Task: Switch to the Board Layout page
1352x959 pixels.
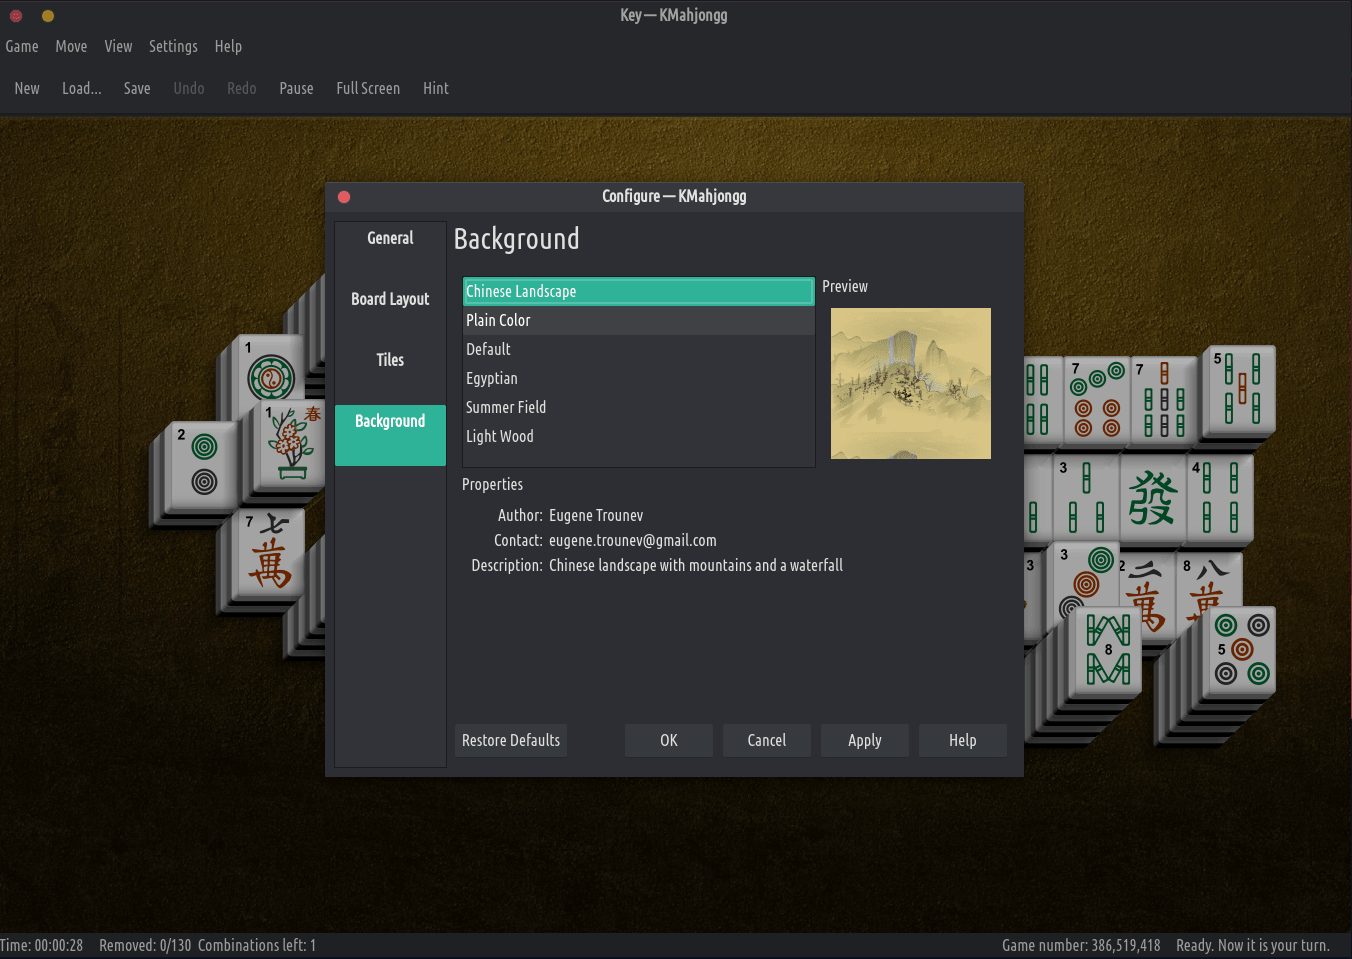Action: (x=390, y=299)
